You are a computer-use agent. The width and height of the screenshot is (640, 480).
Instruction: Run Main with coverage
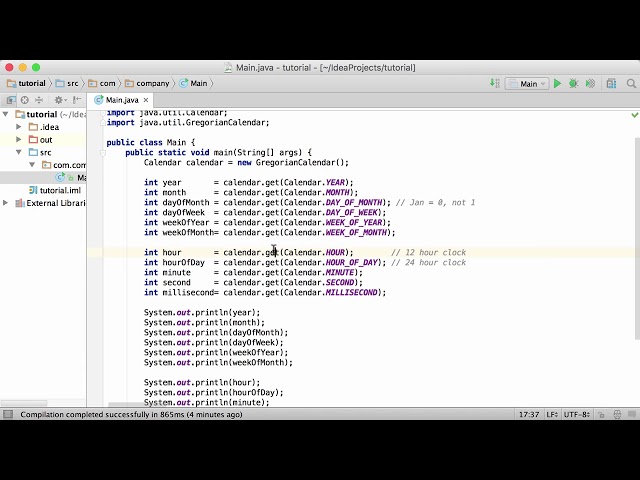coord(590,84)
